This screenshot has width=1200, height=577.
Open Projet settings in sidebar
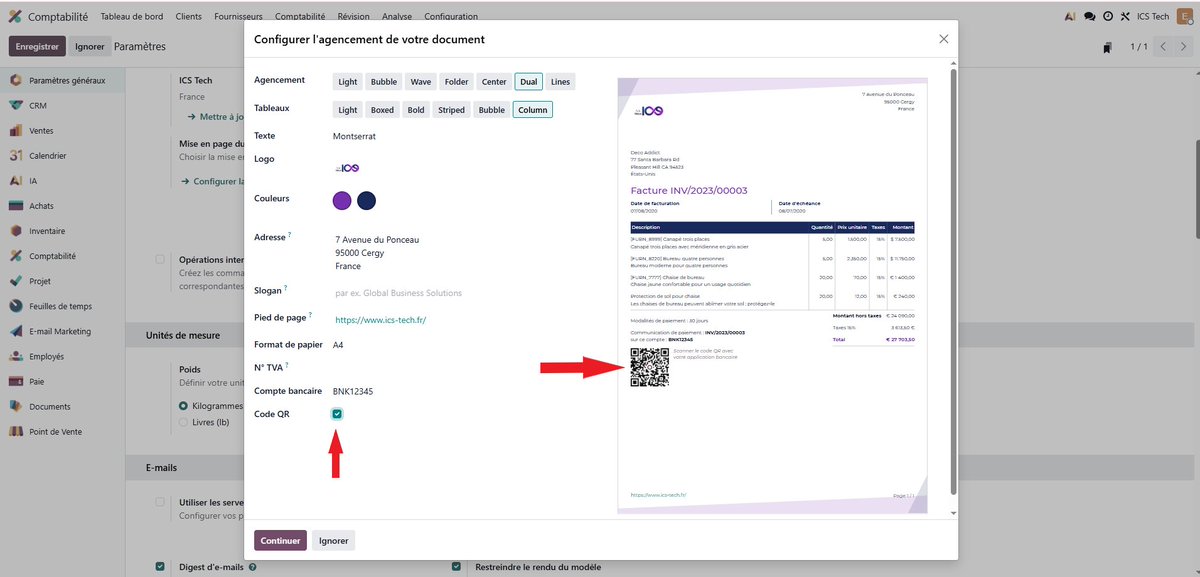pyautogui.click(x=62, y=282)
